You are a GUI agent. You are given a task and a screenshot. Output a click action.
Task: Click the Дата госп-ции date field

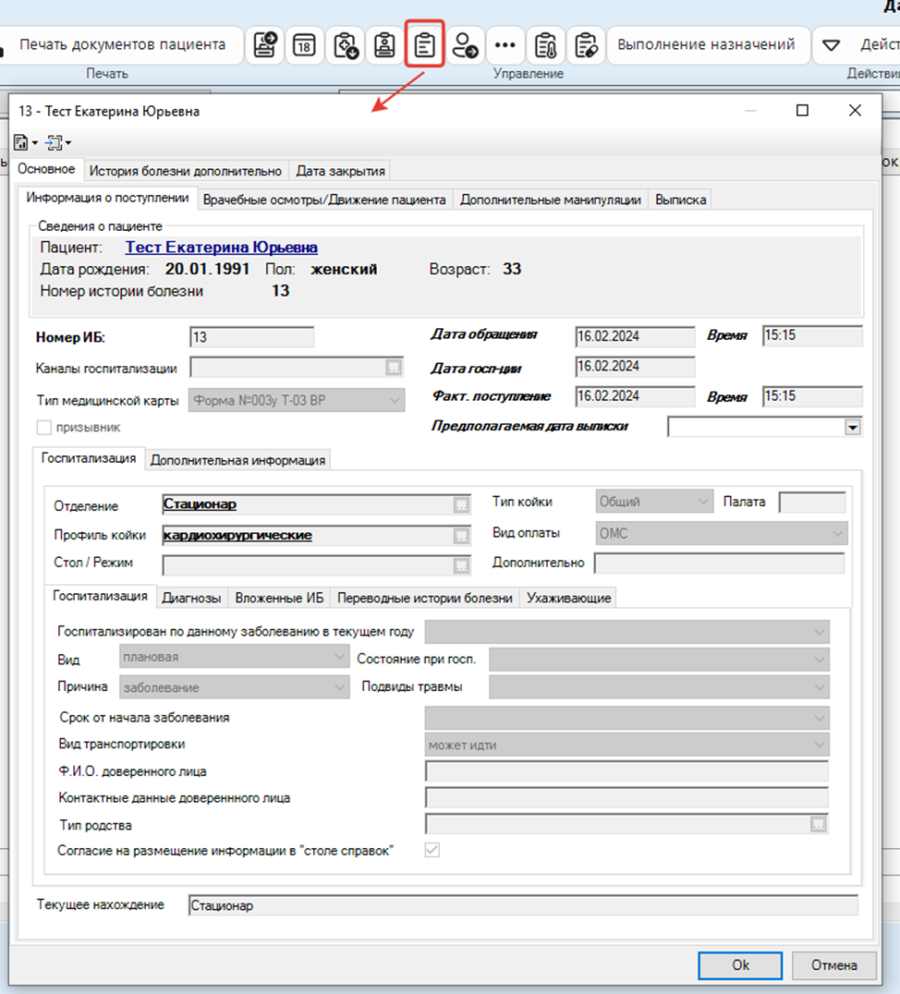635,366
